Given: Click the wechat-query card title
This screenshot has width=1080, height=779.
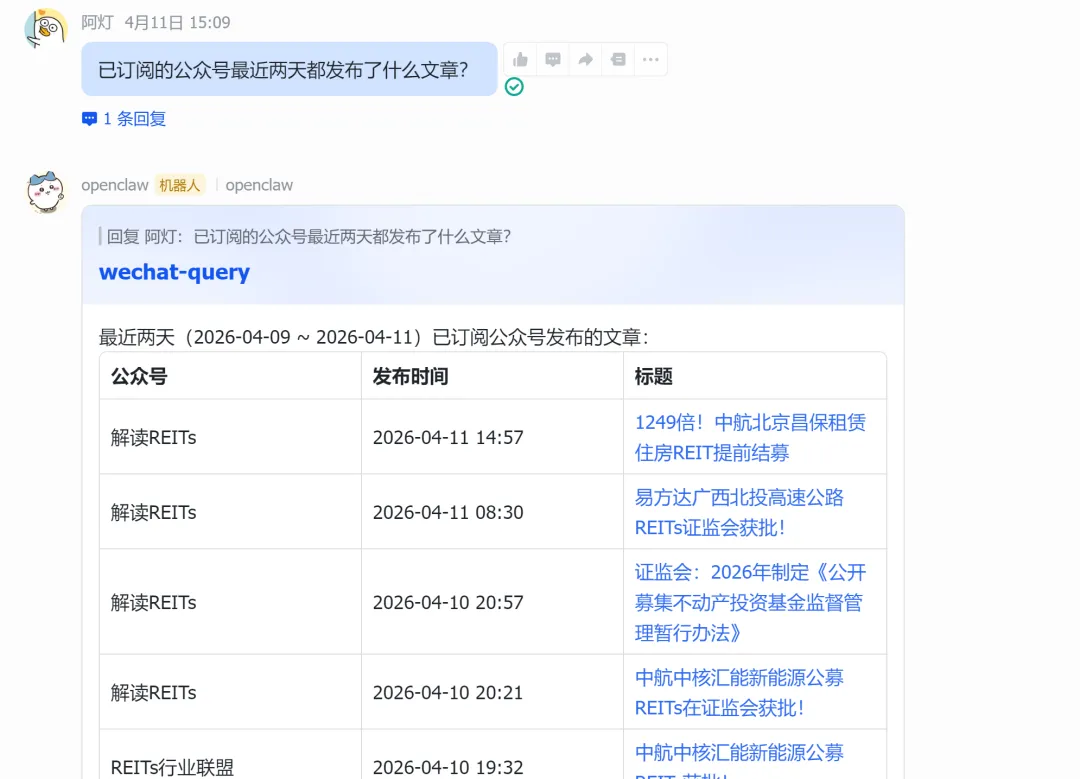Looking at the screenshot, I should click(174, 272).
